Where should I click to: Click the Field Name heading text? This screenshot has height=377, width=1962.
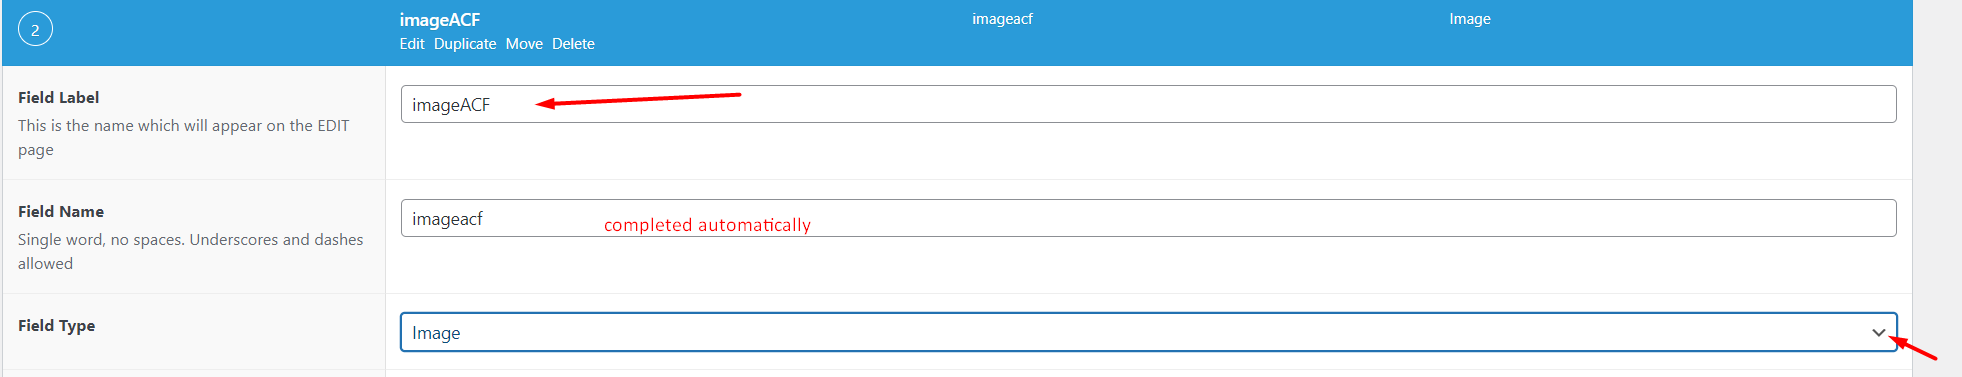[x=61, y=212]
